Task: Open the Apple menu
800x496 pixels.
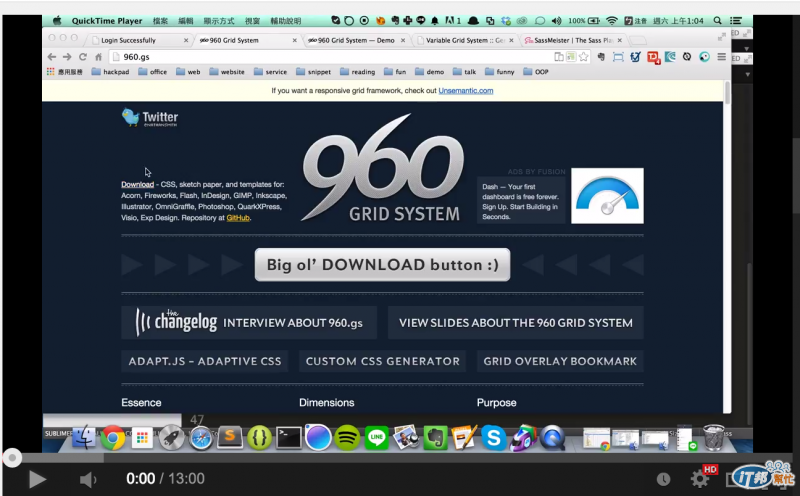Action: (x=57, y=20)
